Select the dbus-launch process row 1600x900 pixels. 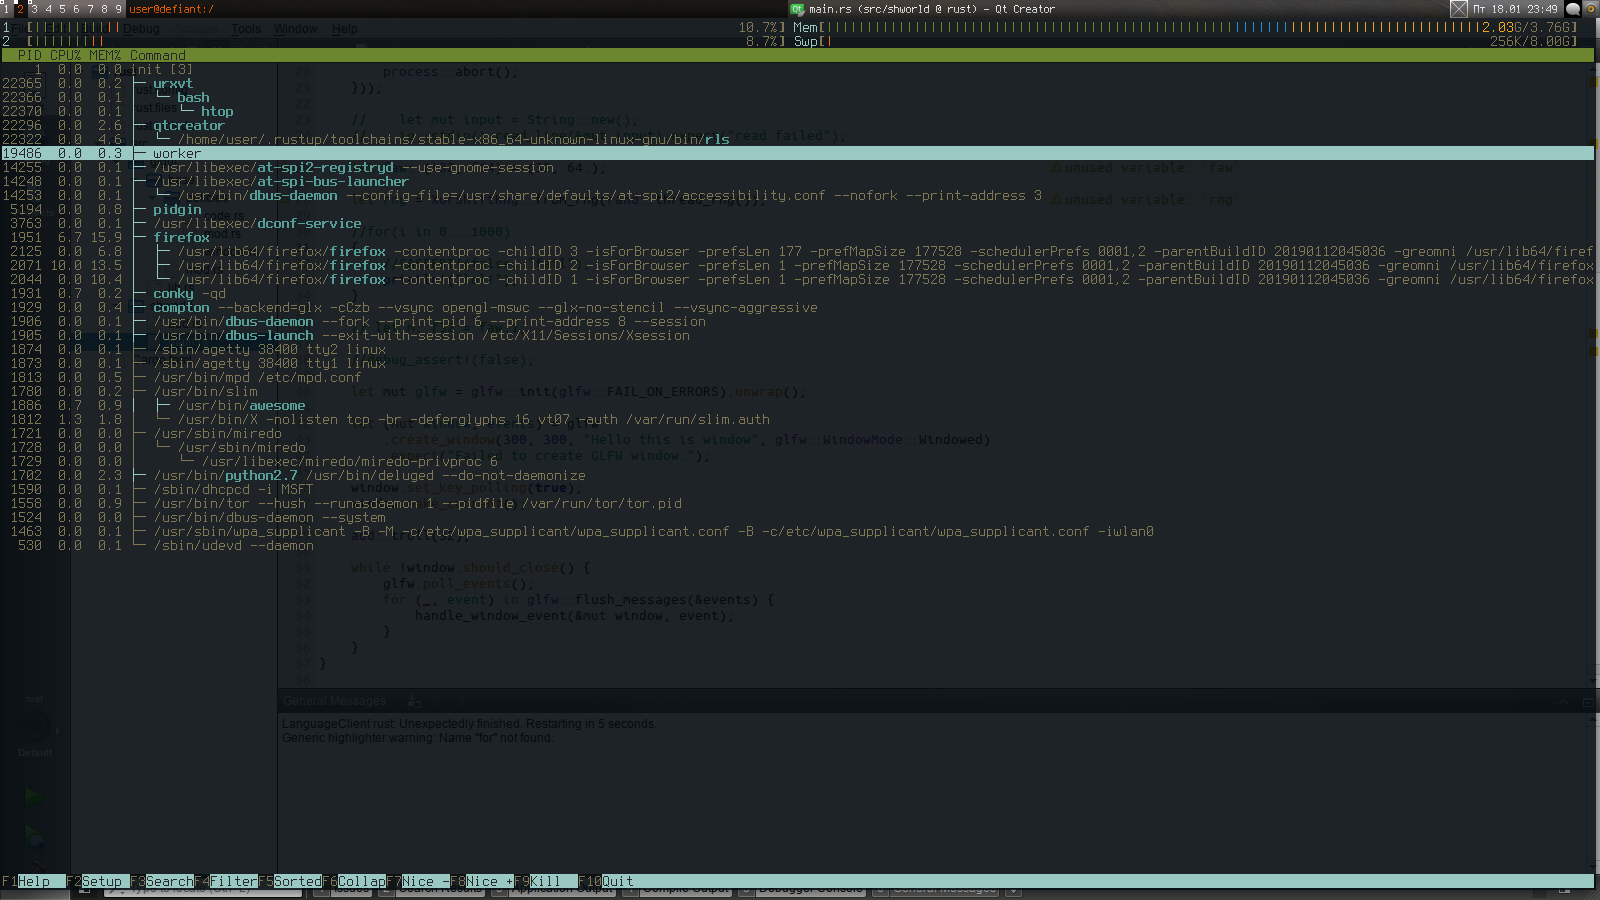tap(797, 335)
